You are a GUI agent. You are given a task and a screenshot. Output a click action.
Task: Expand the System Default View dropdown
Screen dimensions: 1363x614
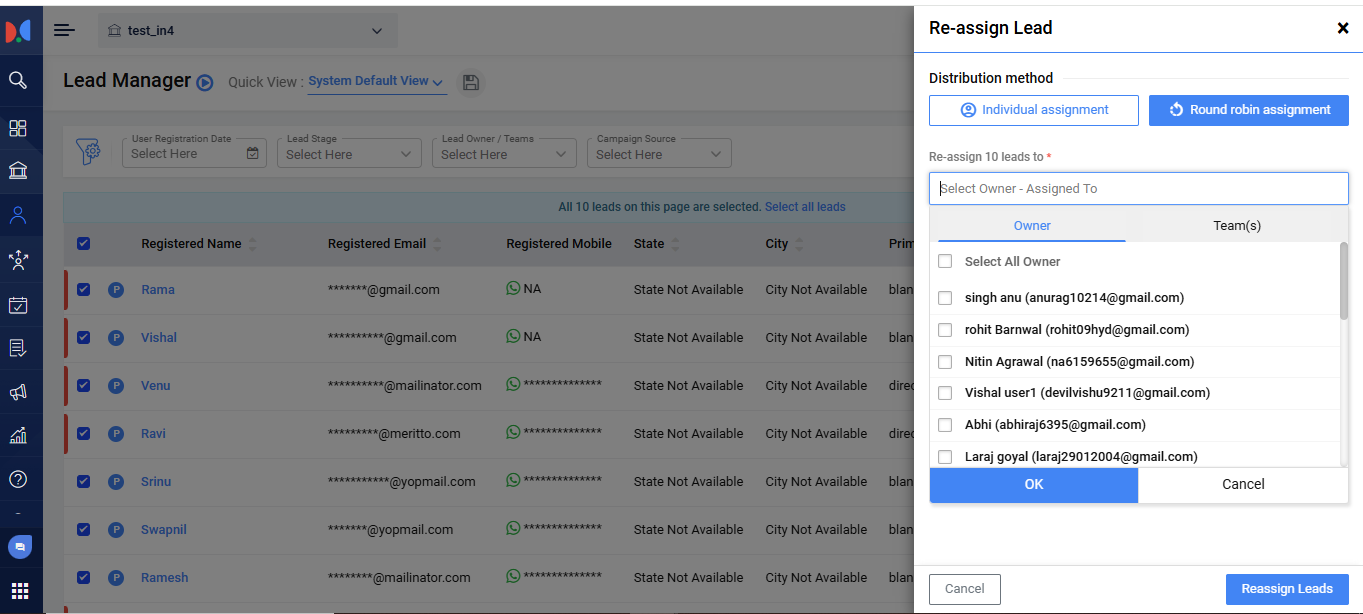[377, 82]
